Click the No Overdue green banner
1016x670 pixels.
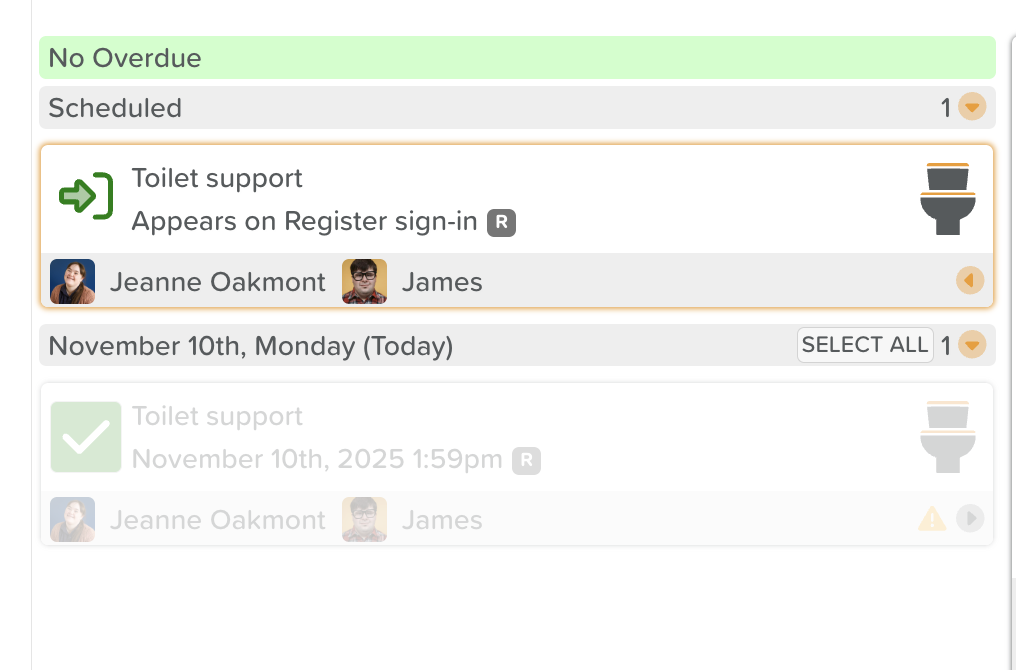(517, 58)
